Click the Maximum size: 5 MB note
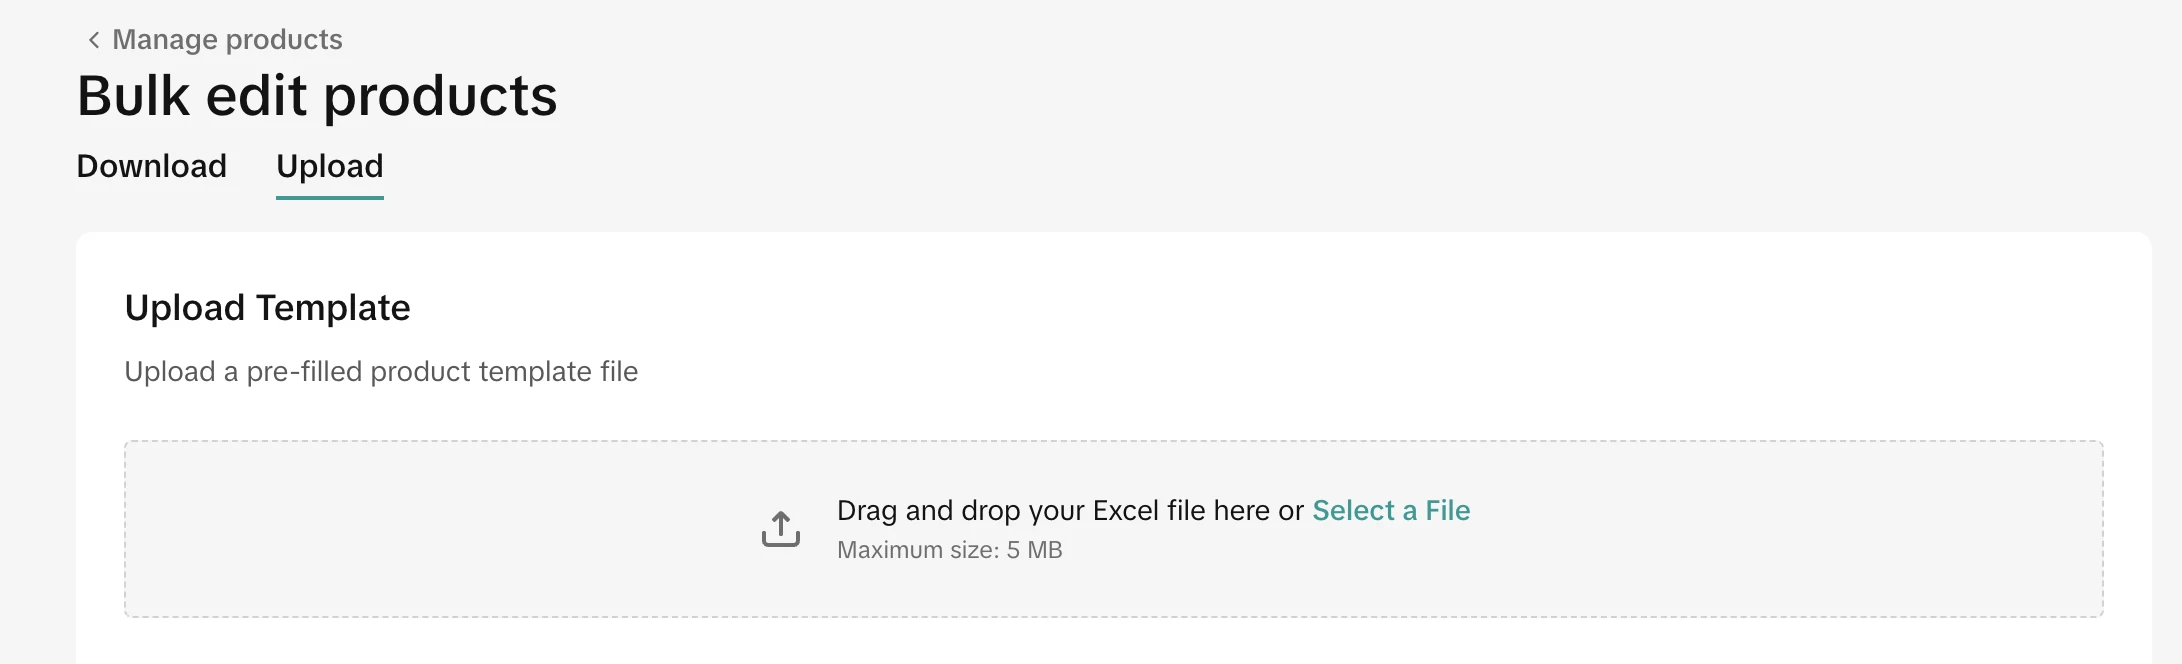The image size is (2182, 664). [949, 550]
